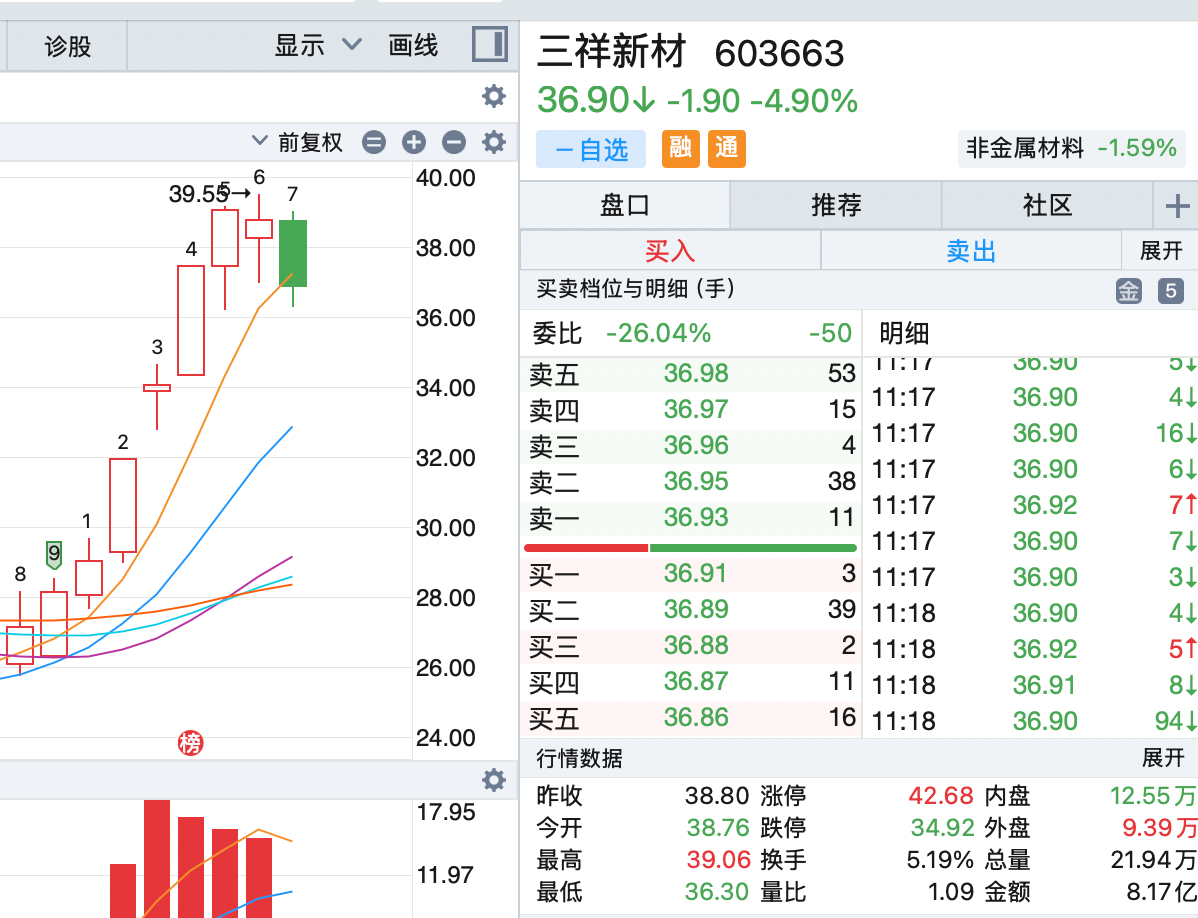Click the 委比 -26.04% value

(658, 333)
